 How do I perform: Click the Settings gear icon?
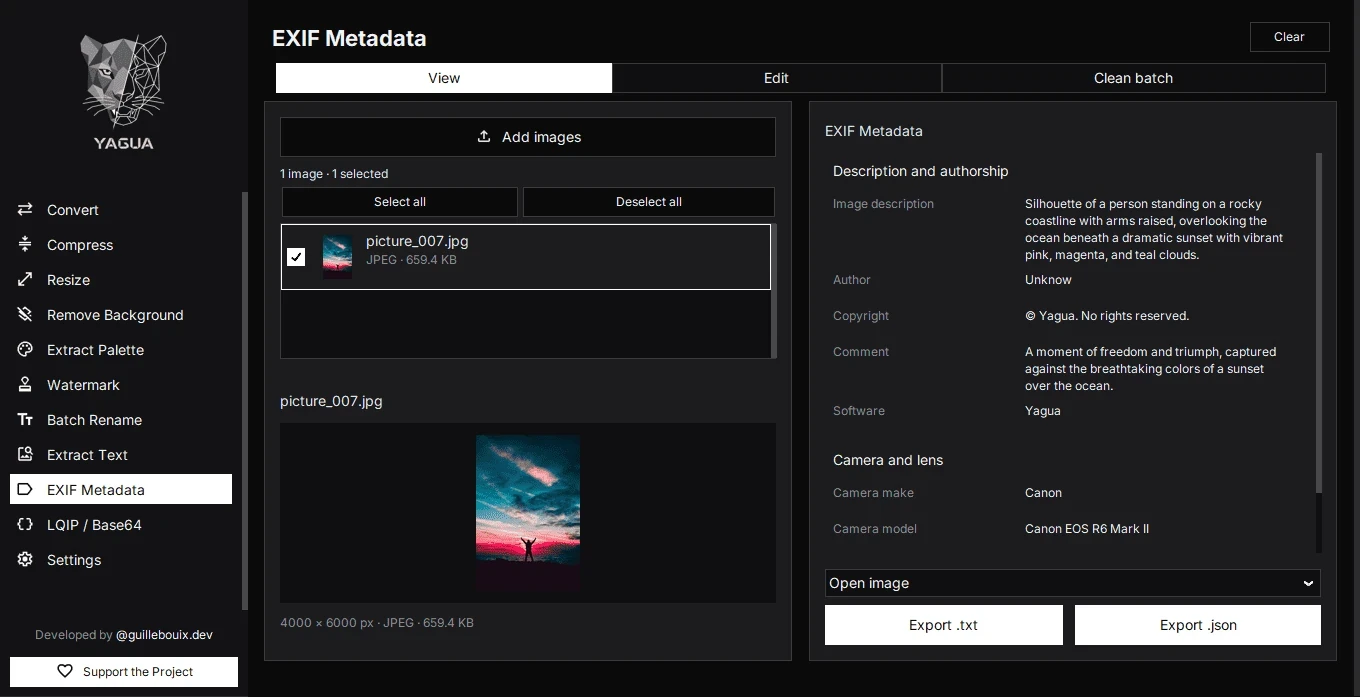click(25, 560)
